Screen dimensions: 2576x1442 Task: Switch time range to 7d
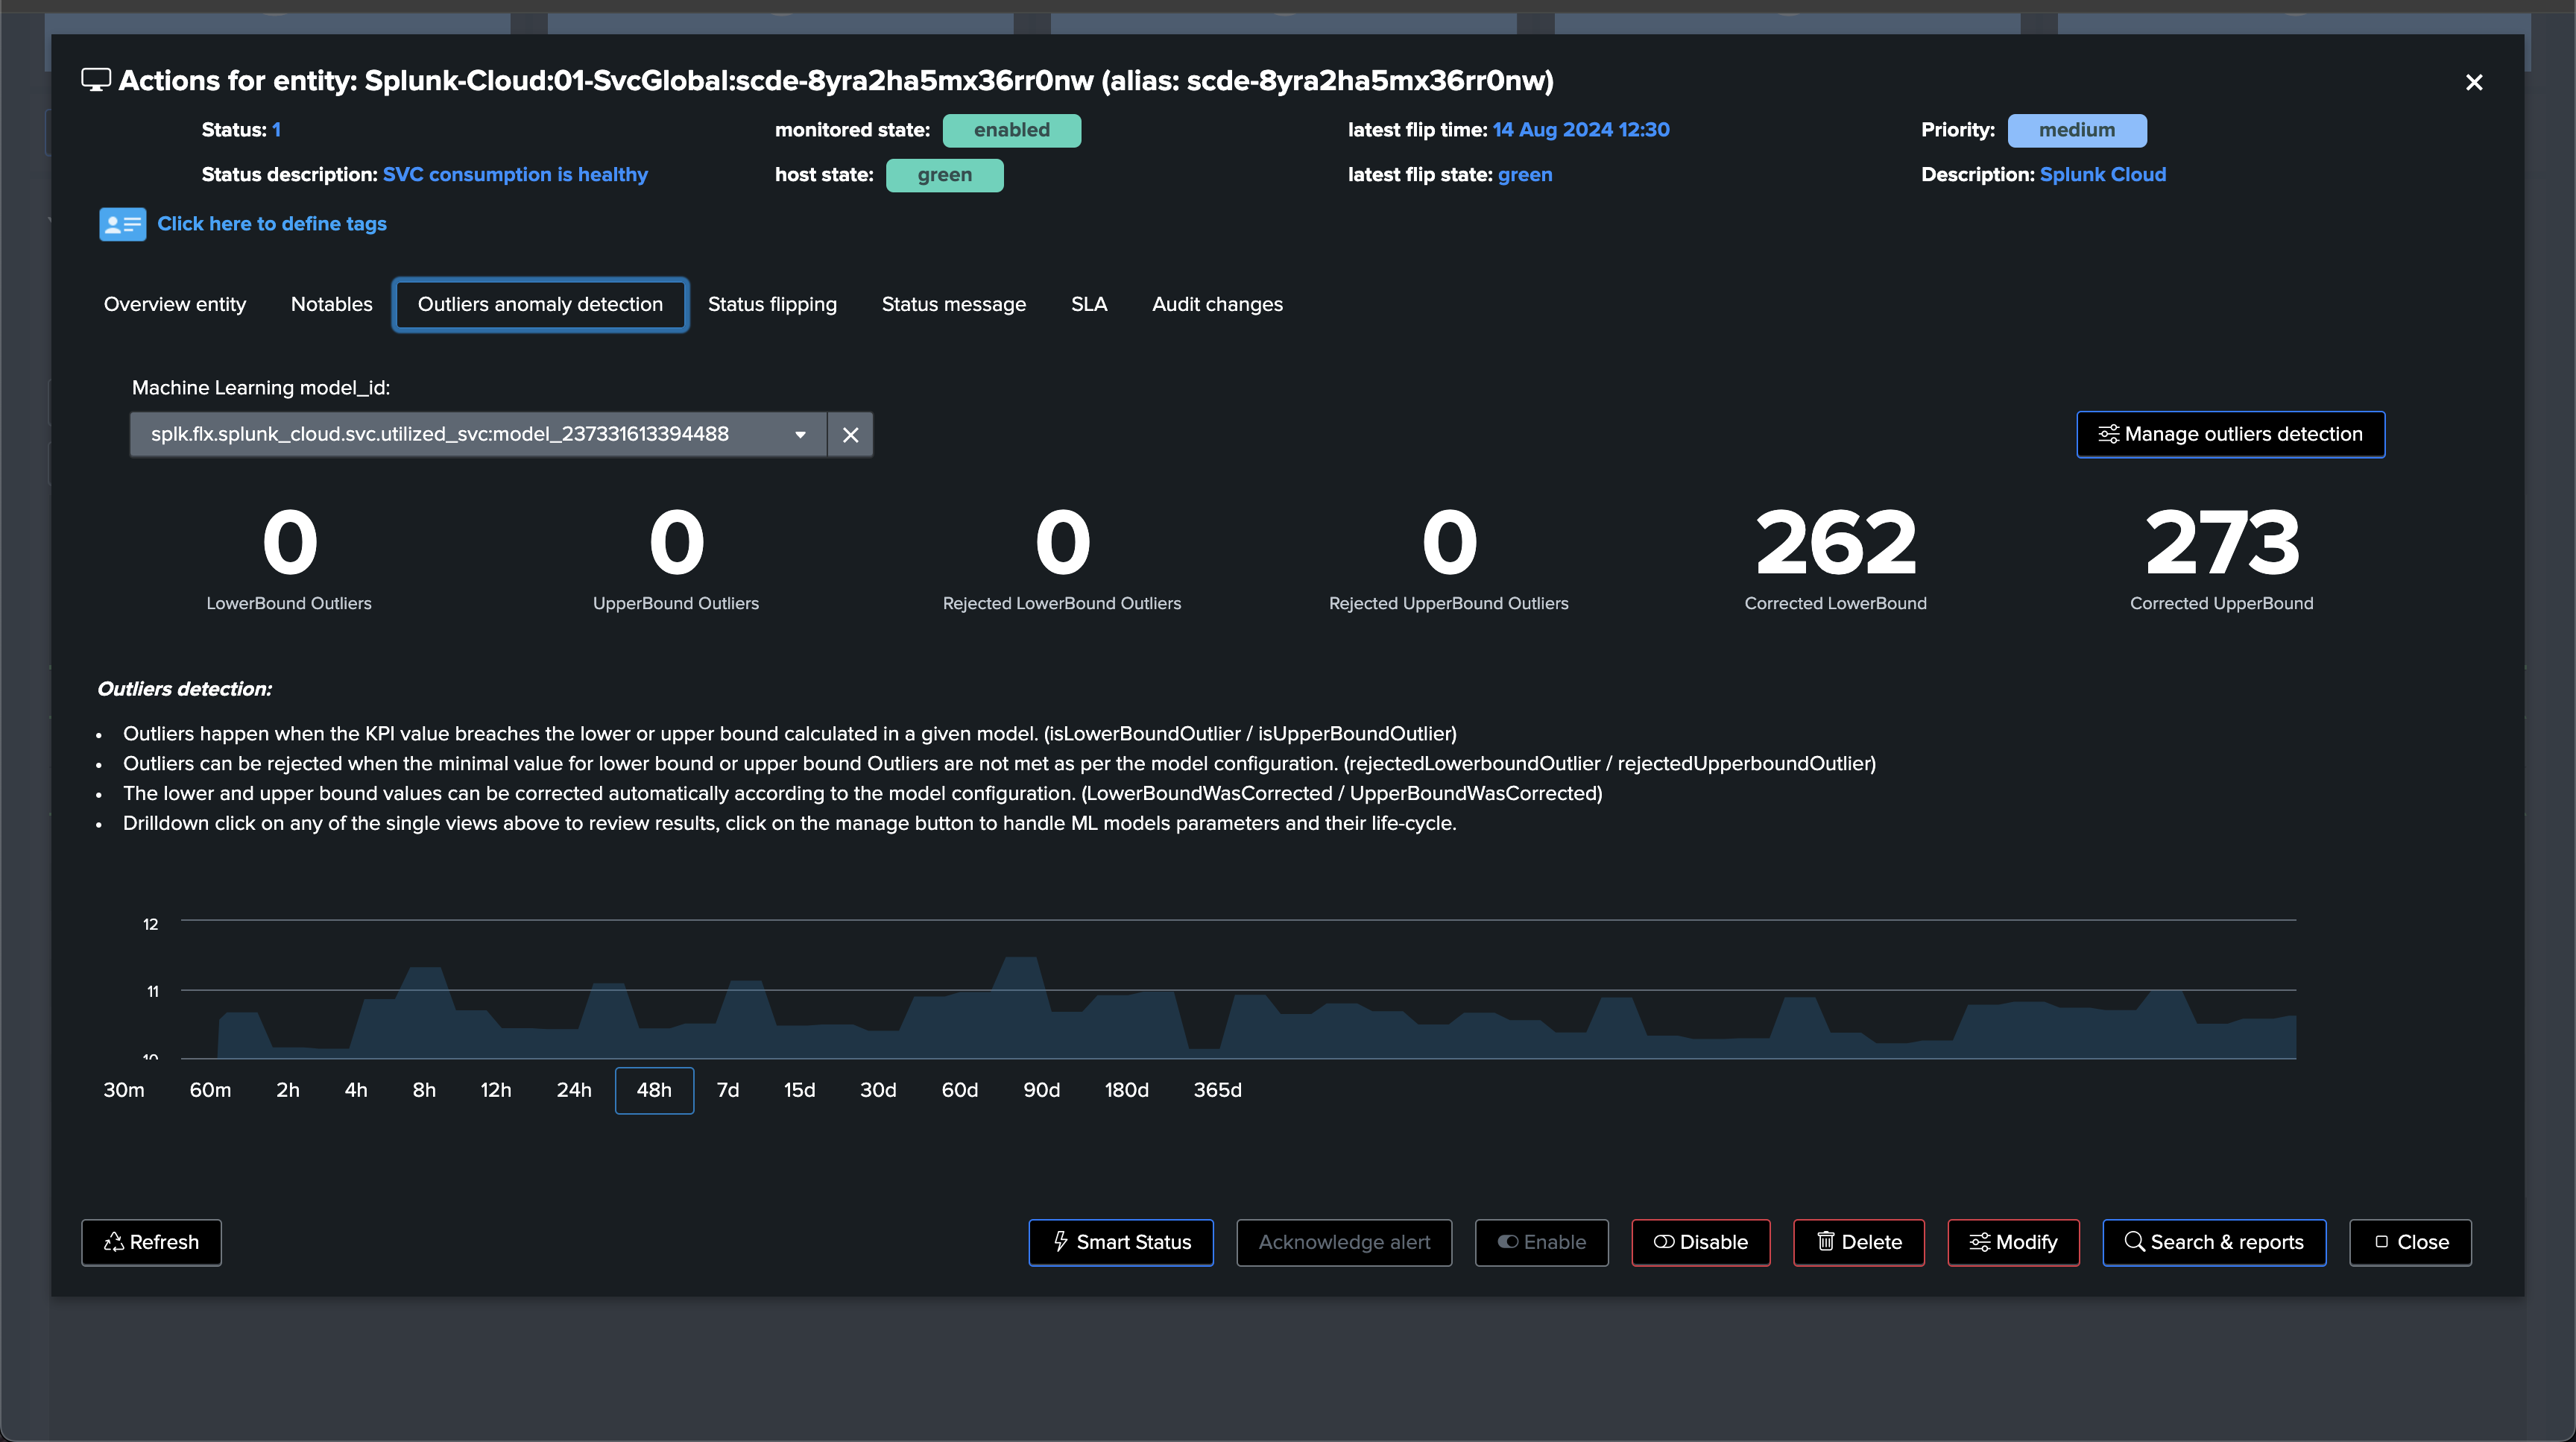[728, 1090]
